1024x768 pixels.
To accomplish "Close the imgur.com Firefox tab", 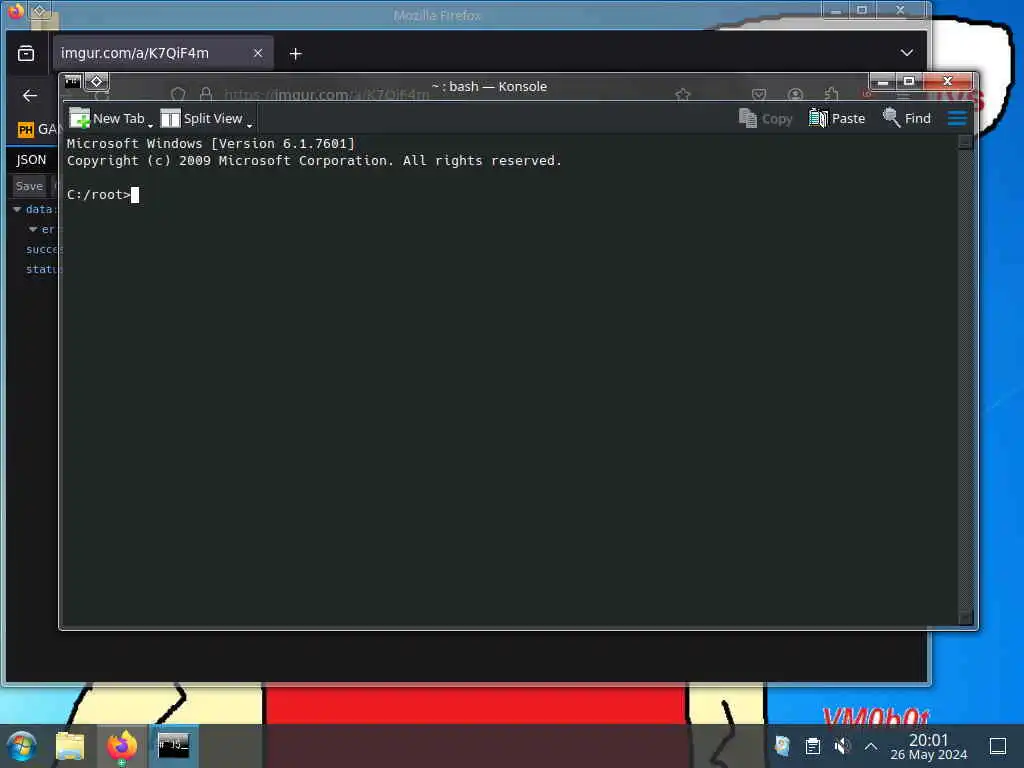I will tap(258, 54).
